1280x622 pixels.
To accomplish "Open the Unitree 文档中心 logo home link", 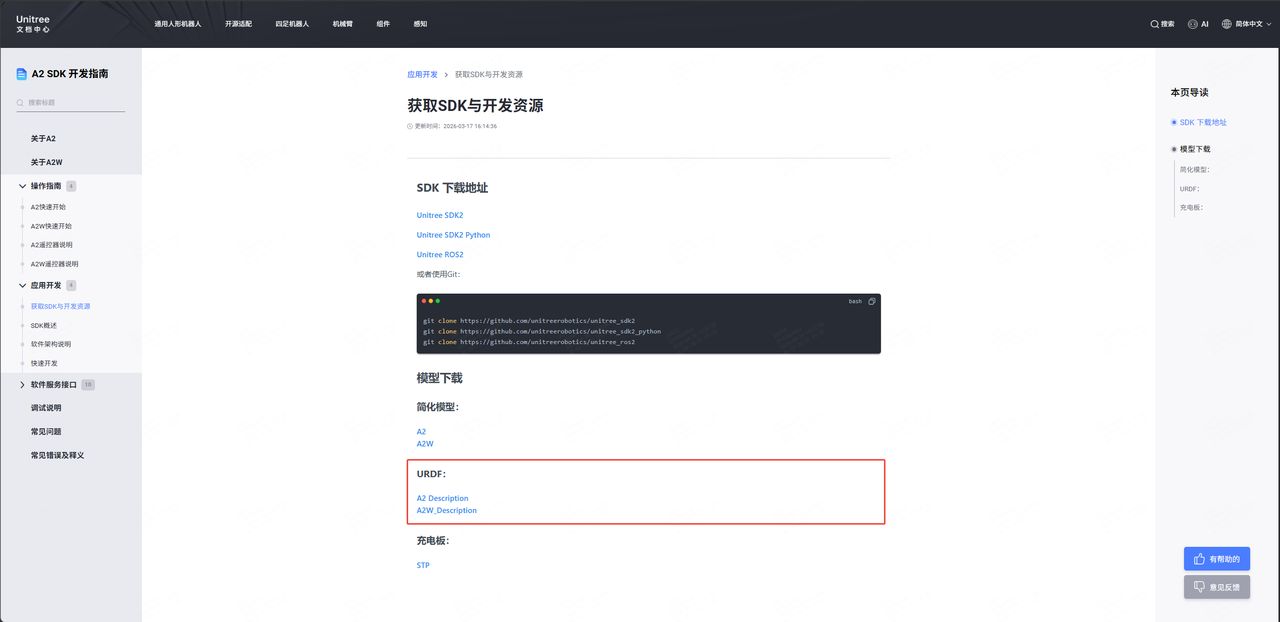I will (x=33, y=23).
